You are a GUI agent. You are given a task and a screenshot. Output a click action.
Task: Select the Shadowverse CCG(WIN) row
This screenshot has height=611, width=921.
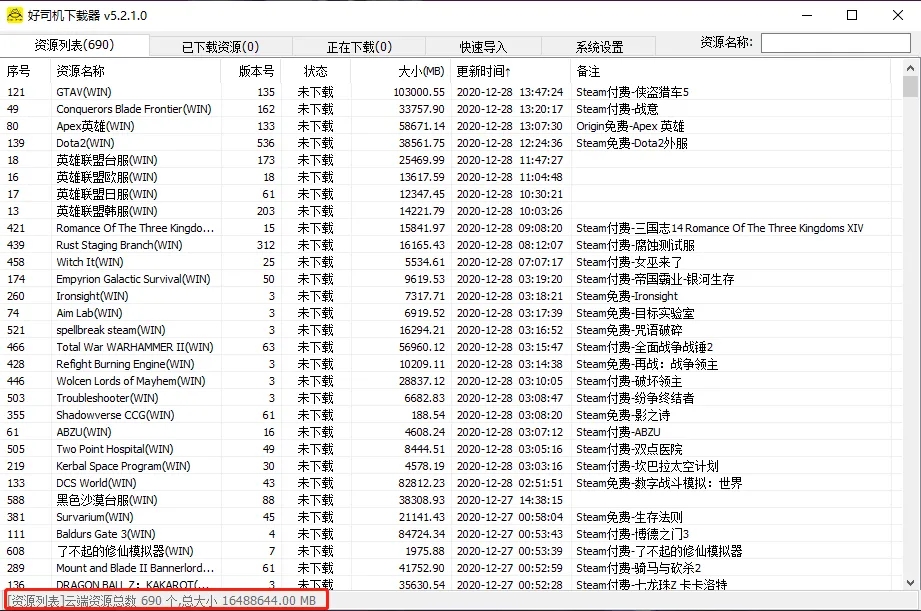point(451,416)
